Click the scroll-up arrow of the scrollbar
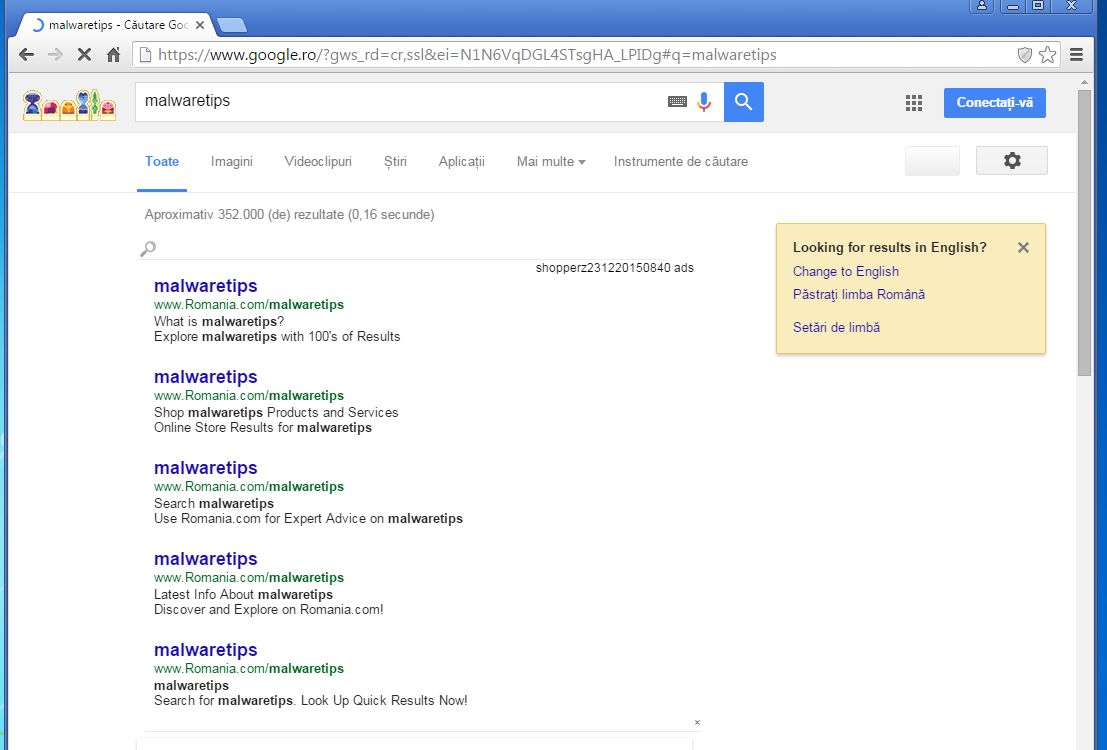The image size is (1107, 750). coord(1084,83)
